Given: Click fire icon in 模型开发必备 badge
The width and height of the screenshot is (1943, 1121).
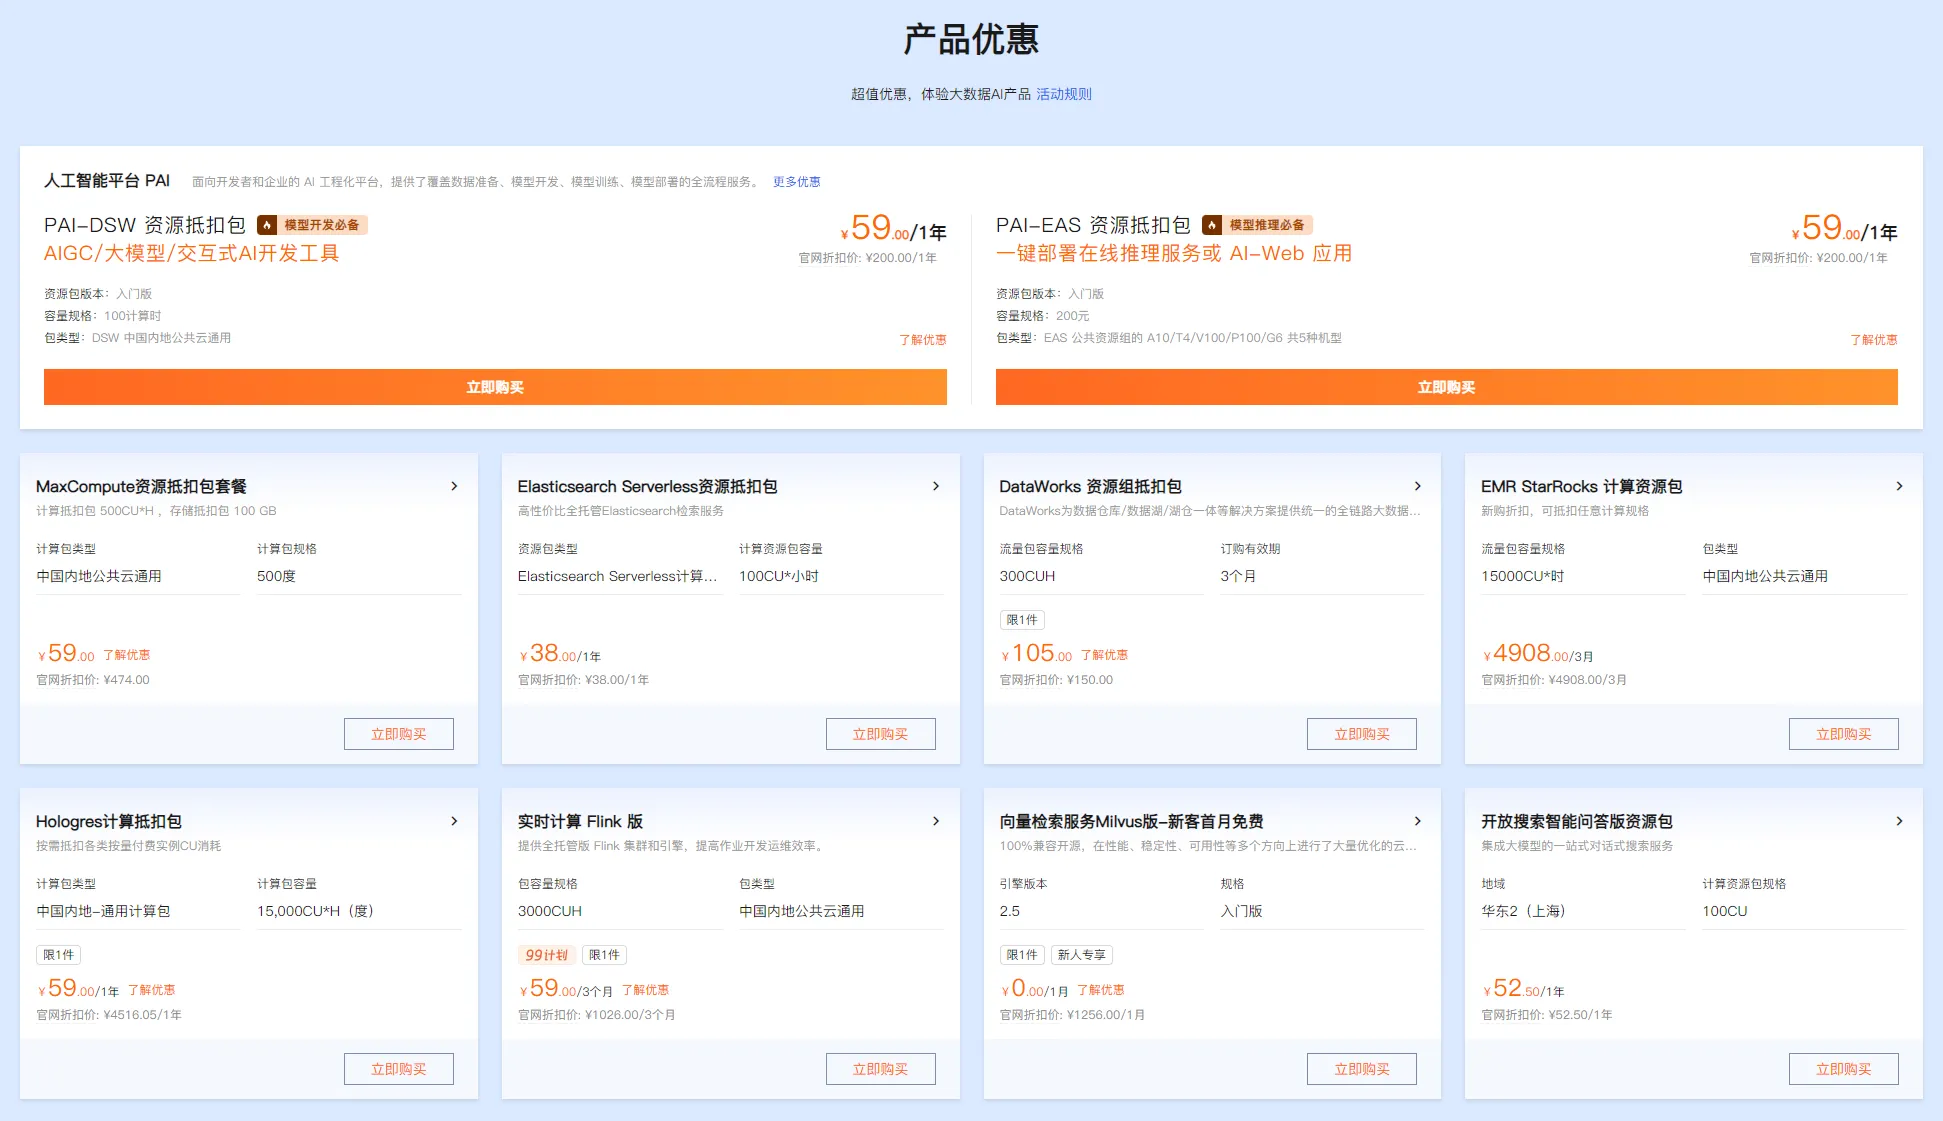Looking at the screenshot, I should click(x=267, y=225).
